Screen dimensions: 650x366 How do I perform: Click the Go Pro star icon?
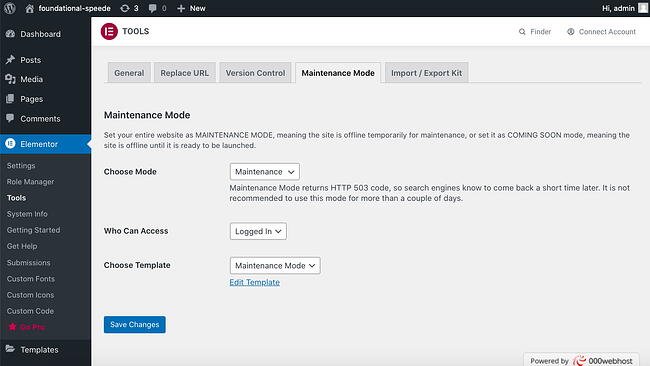click(x=12, y=327)
